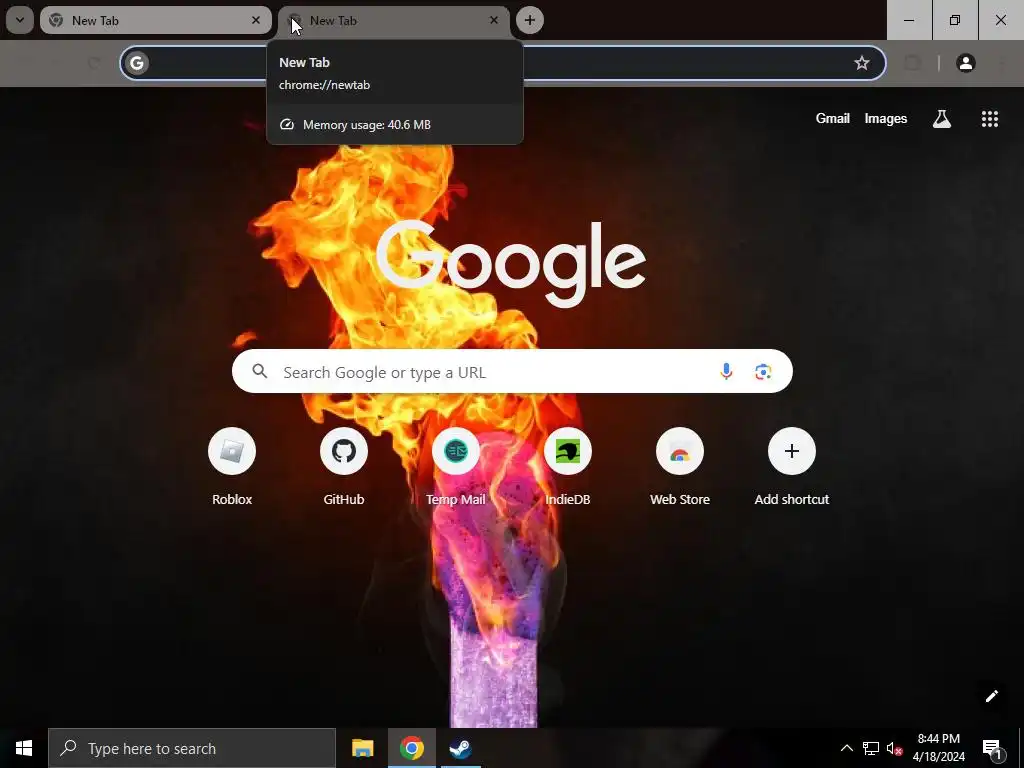The width and height of the screenshot is (1024, 768).
Task: Open the Windows Start menu
Action: [24, 748]
